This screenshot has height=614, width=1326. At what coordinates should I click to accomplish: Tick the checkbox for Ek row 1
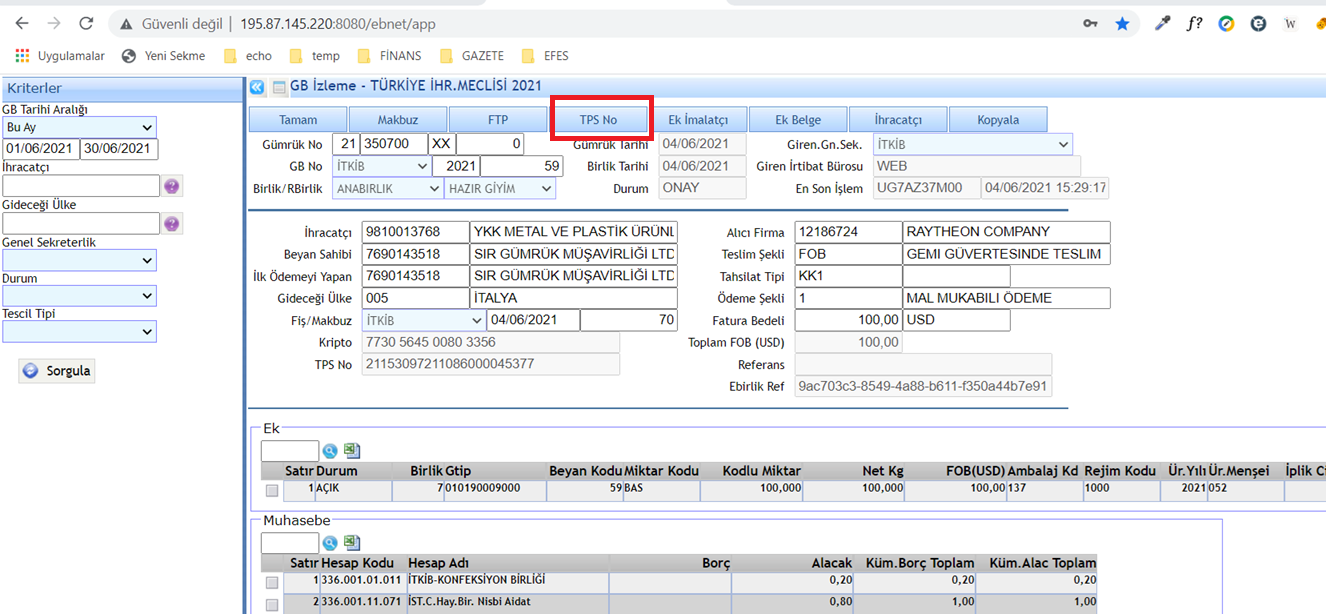coord(272,491)
